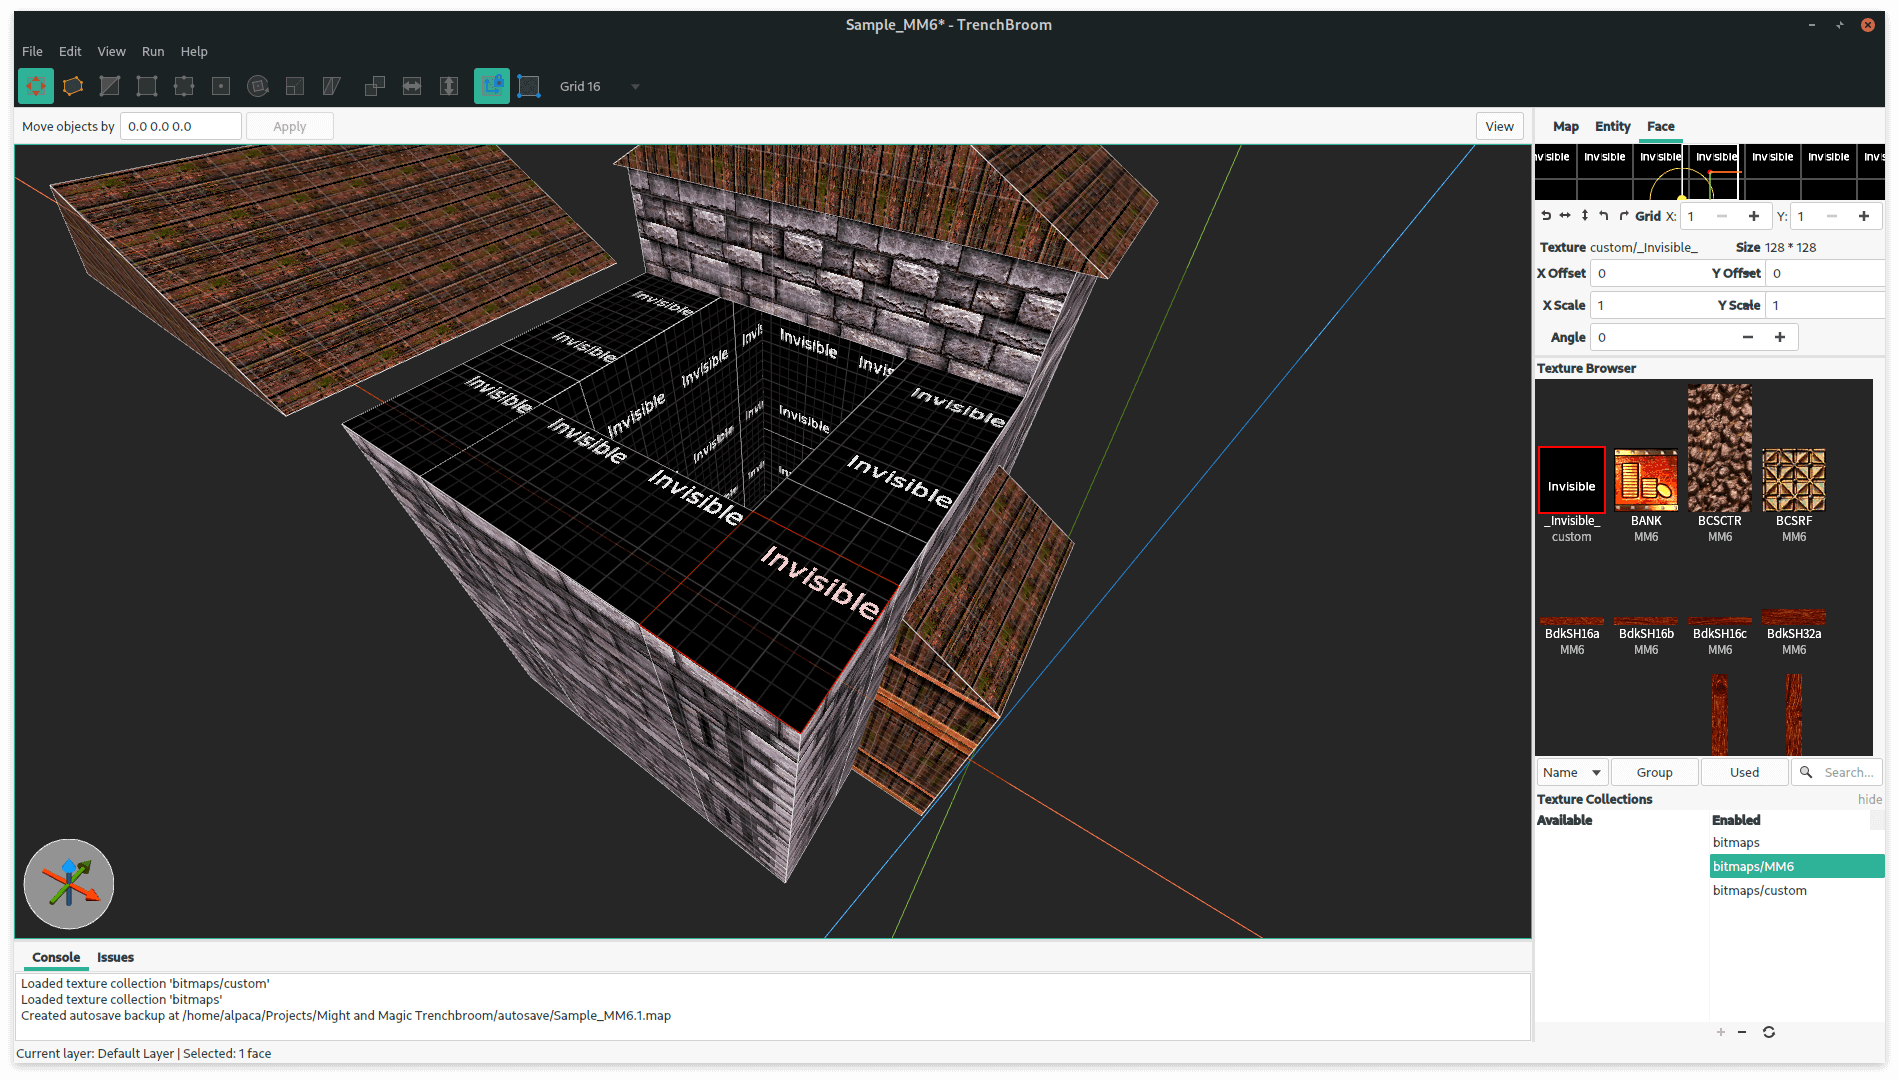Select the Brush (polygon) creation tool

pyautogui.click(x=73, y=87)
